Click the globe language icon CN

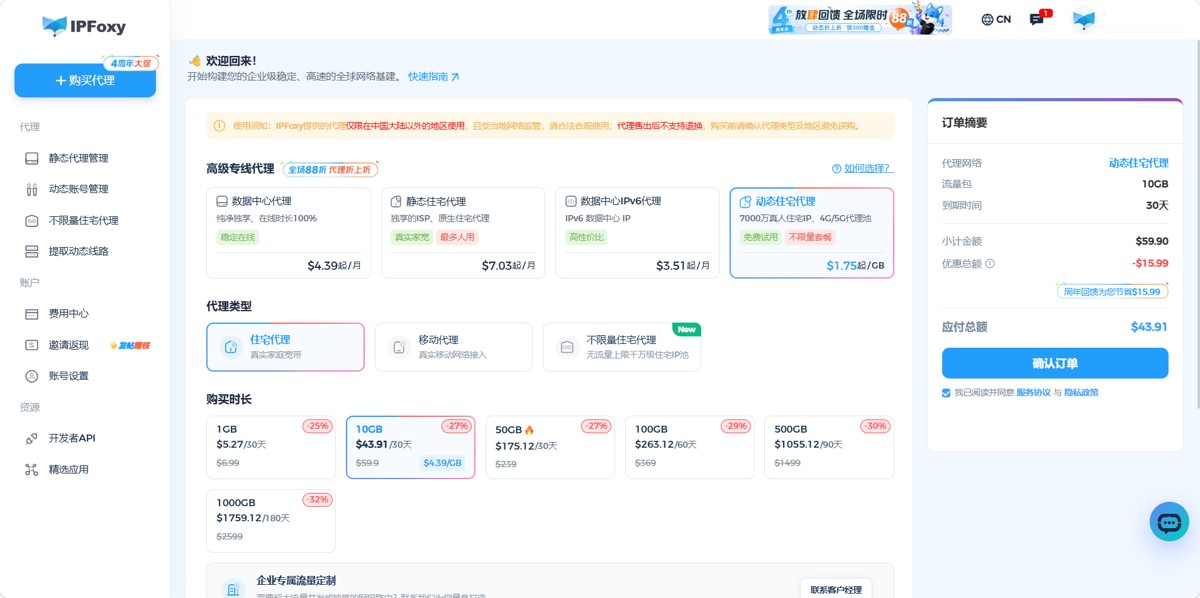[996, 19]
